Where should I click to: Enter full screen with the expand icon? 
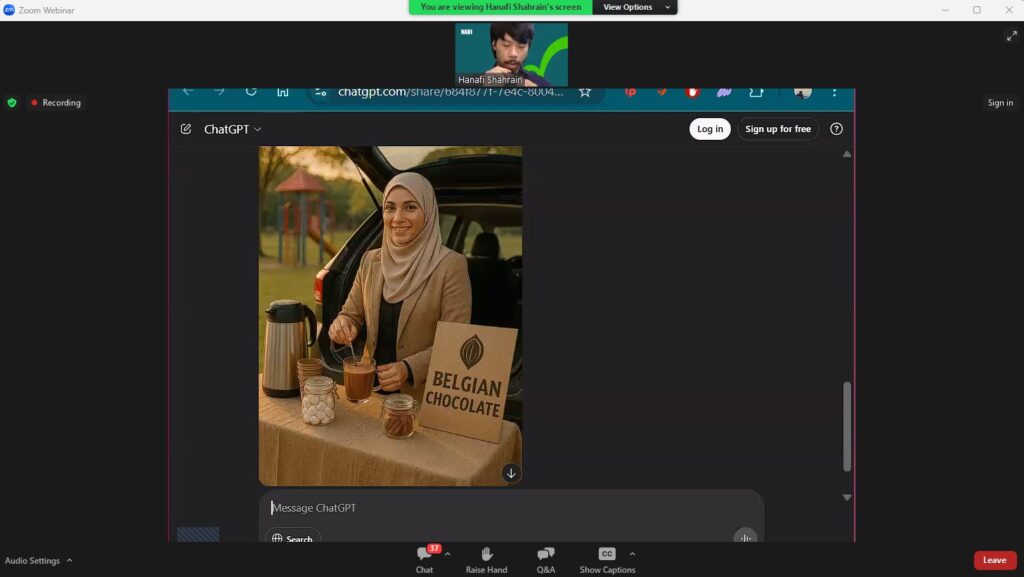click(1010, 36)
